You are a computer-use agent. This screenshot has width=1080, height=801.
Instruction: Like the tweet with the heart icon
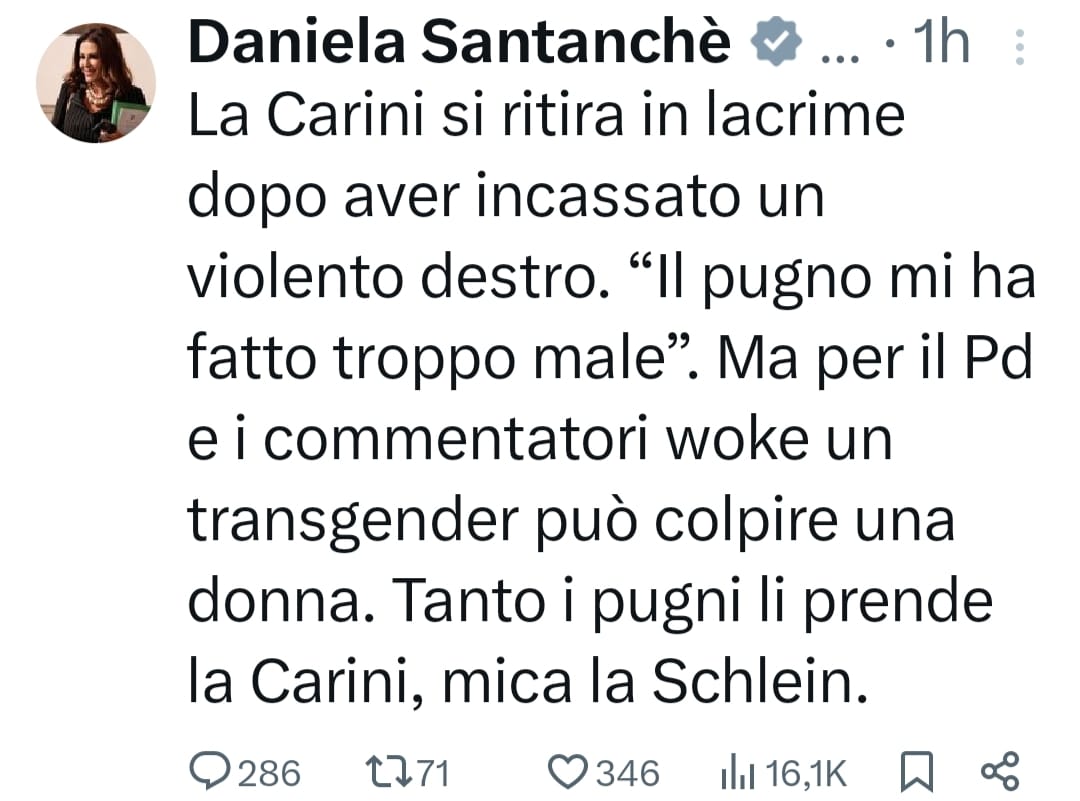coord(569,772)
